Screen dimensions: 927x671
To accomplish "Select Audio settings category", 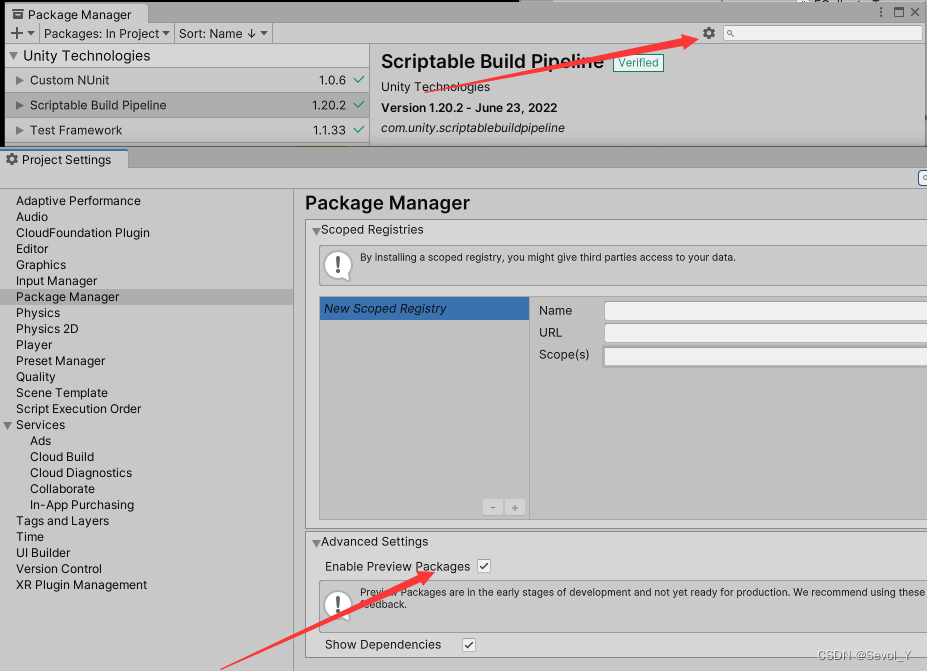I will [32, 217].
